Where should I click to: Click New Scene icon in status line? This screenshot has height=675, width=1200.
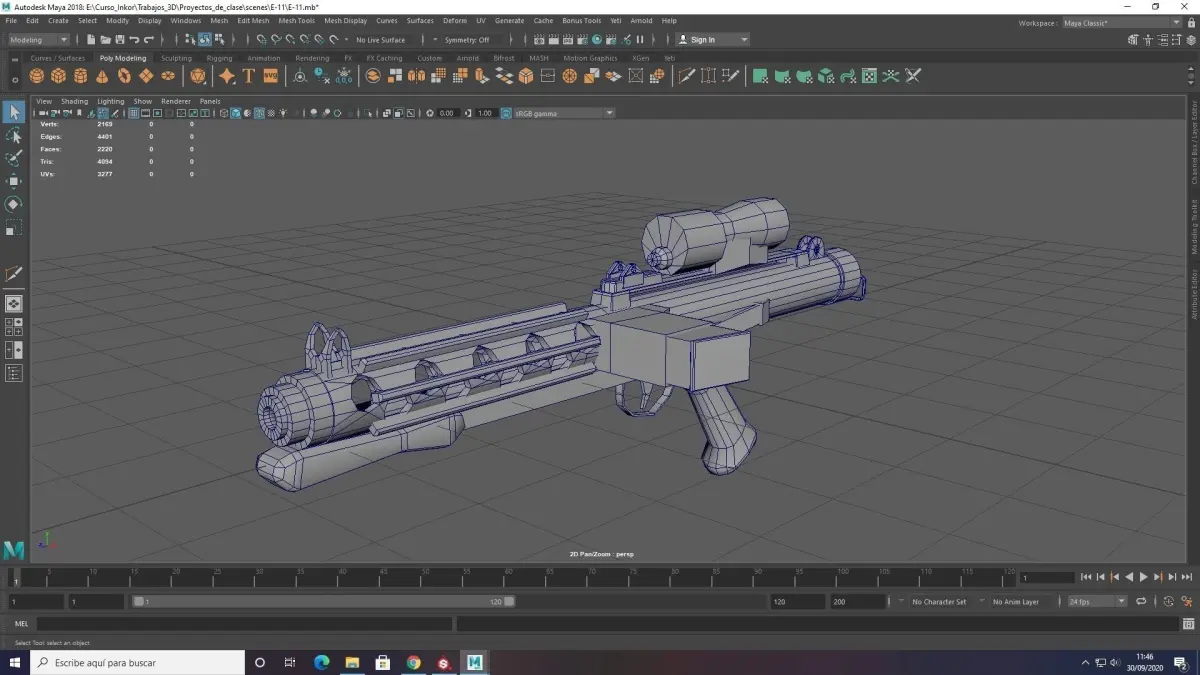pyautogui.click(x=91, y=40)
